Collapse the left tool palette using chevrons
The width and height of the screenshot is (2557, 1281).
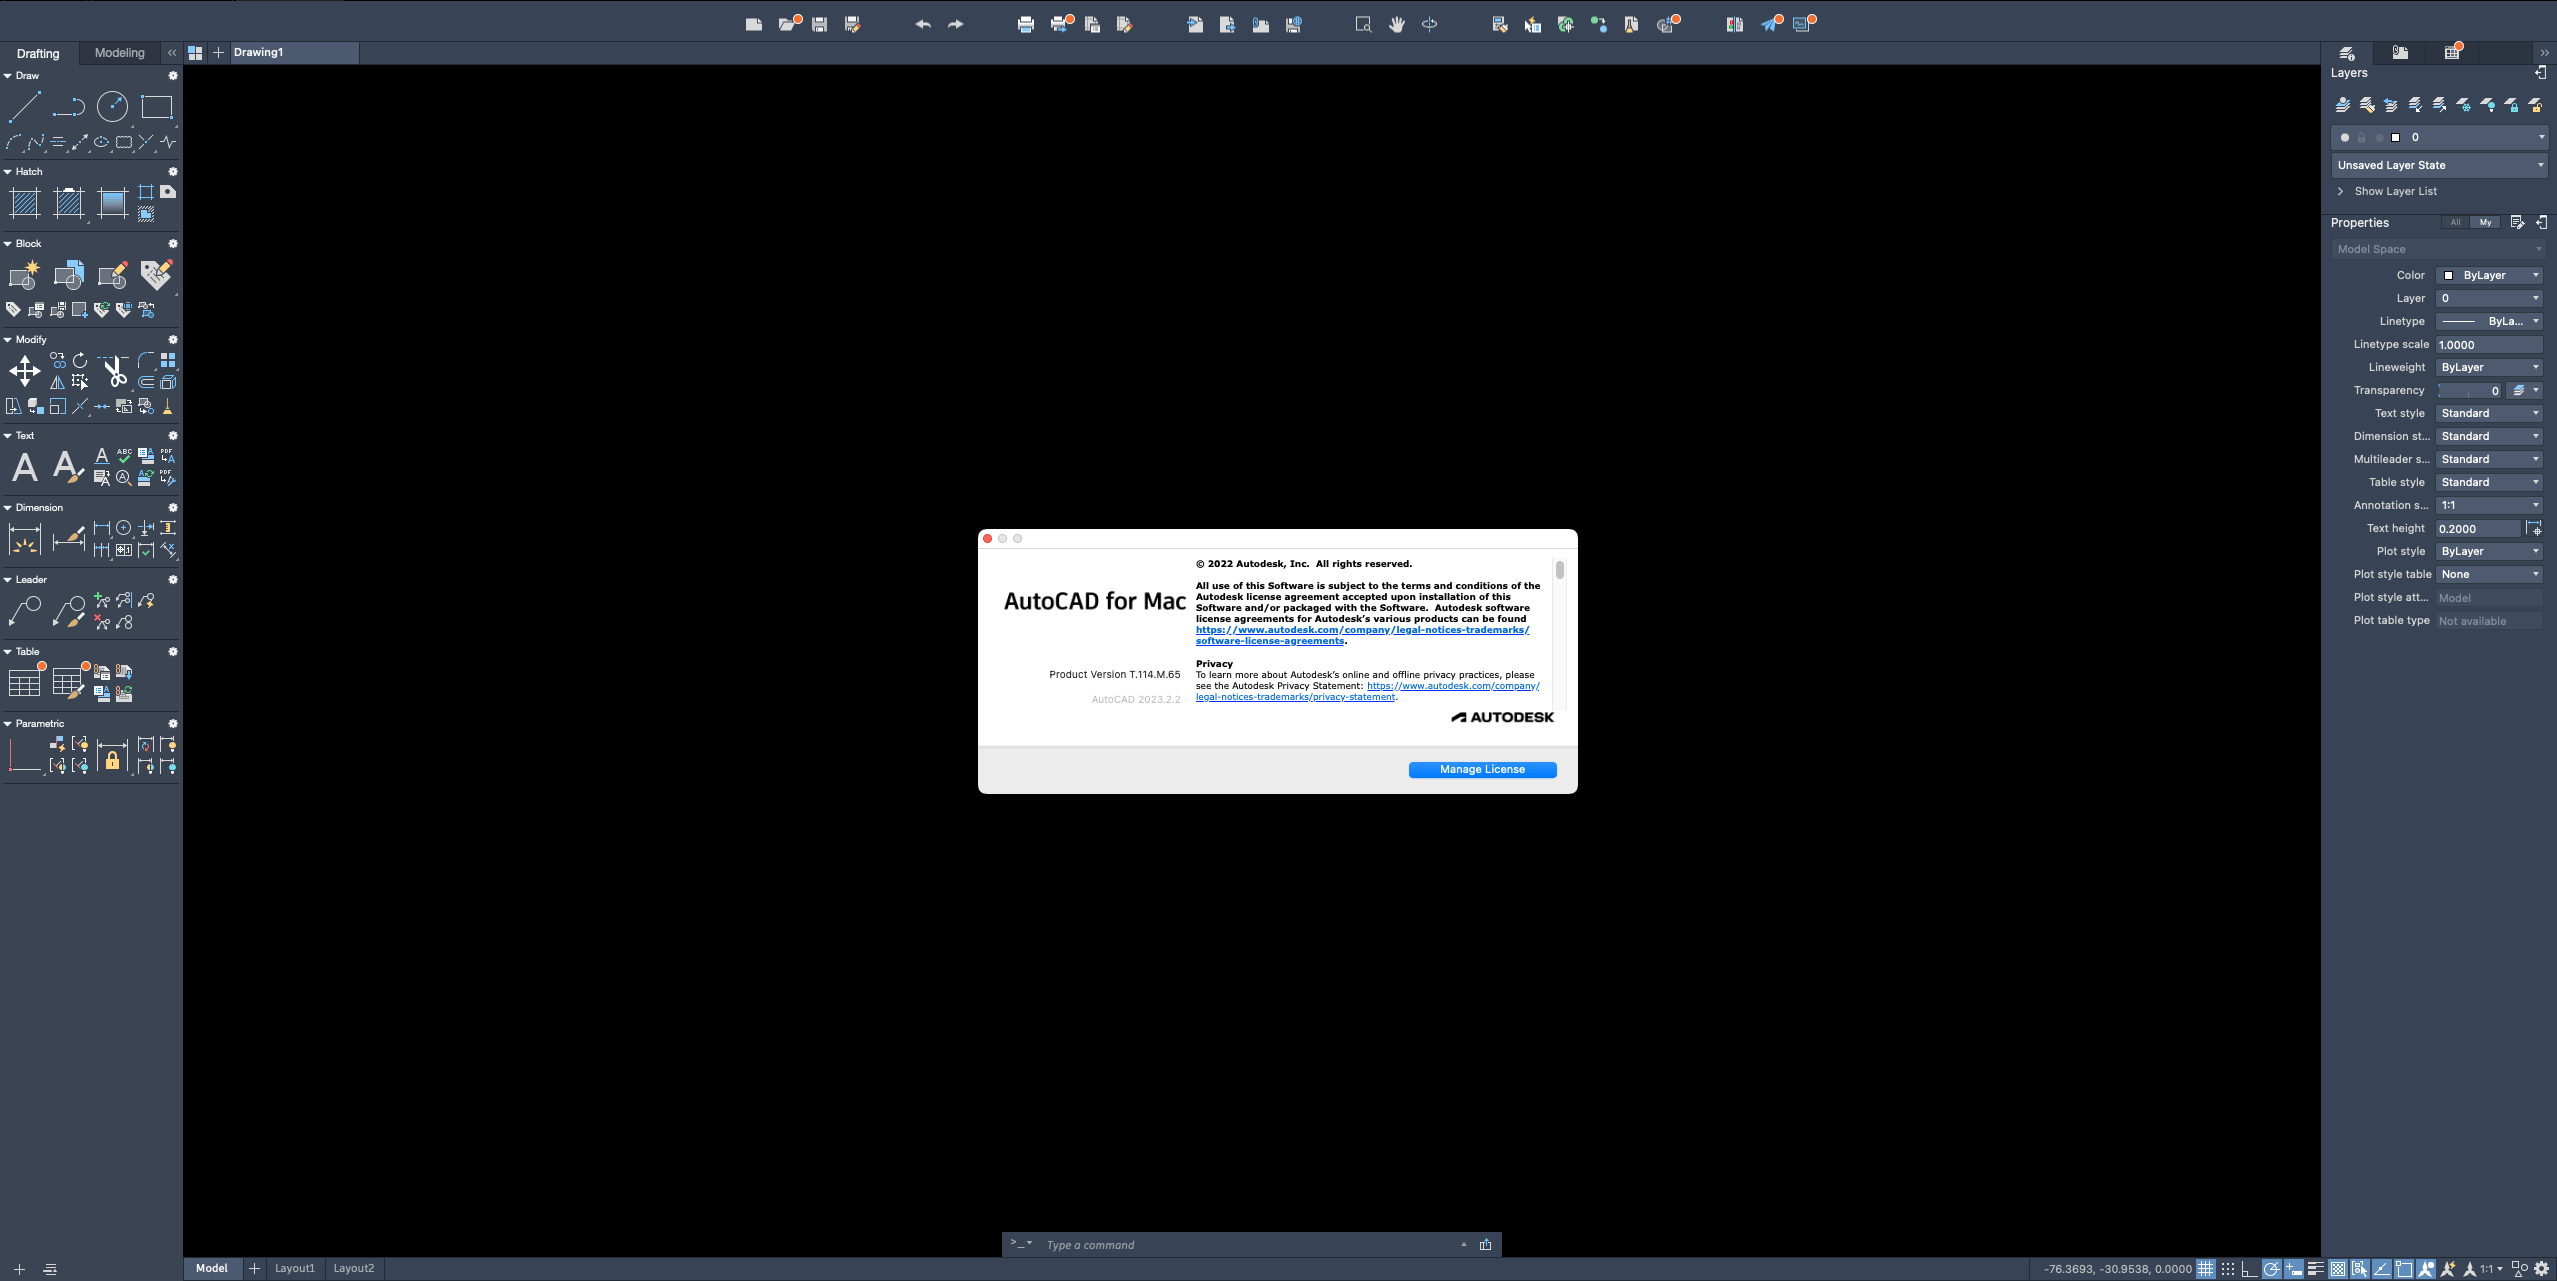pyautogui.click(x=172, y=53)
